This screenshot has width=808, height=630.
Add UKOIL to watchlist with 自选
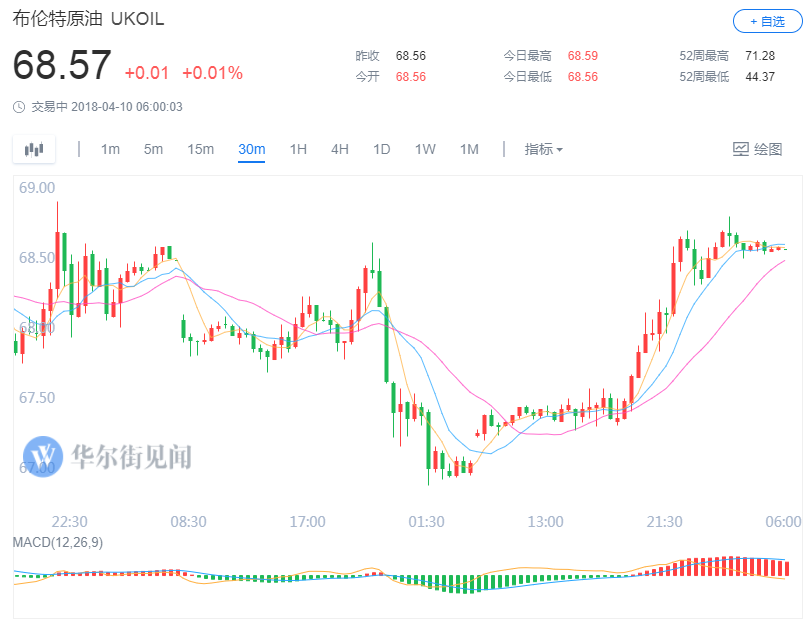tap(765, 21)
